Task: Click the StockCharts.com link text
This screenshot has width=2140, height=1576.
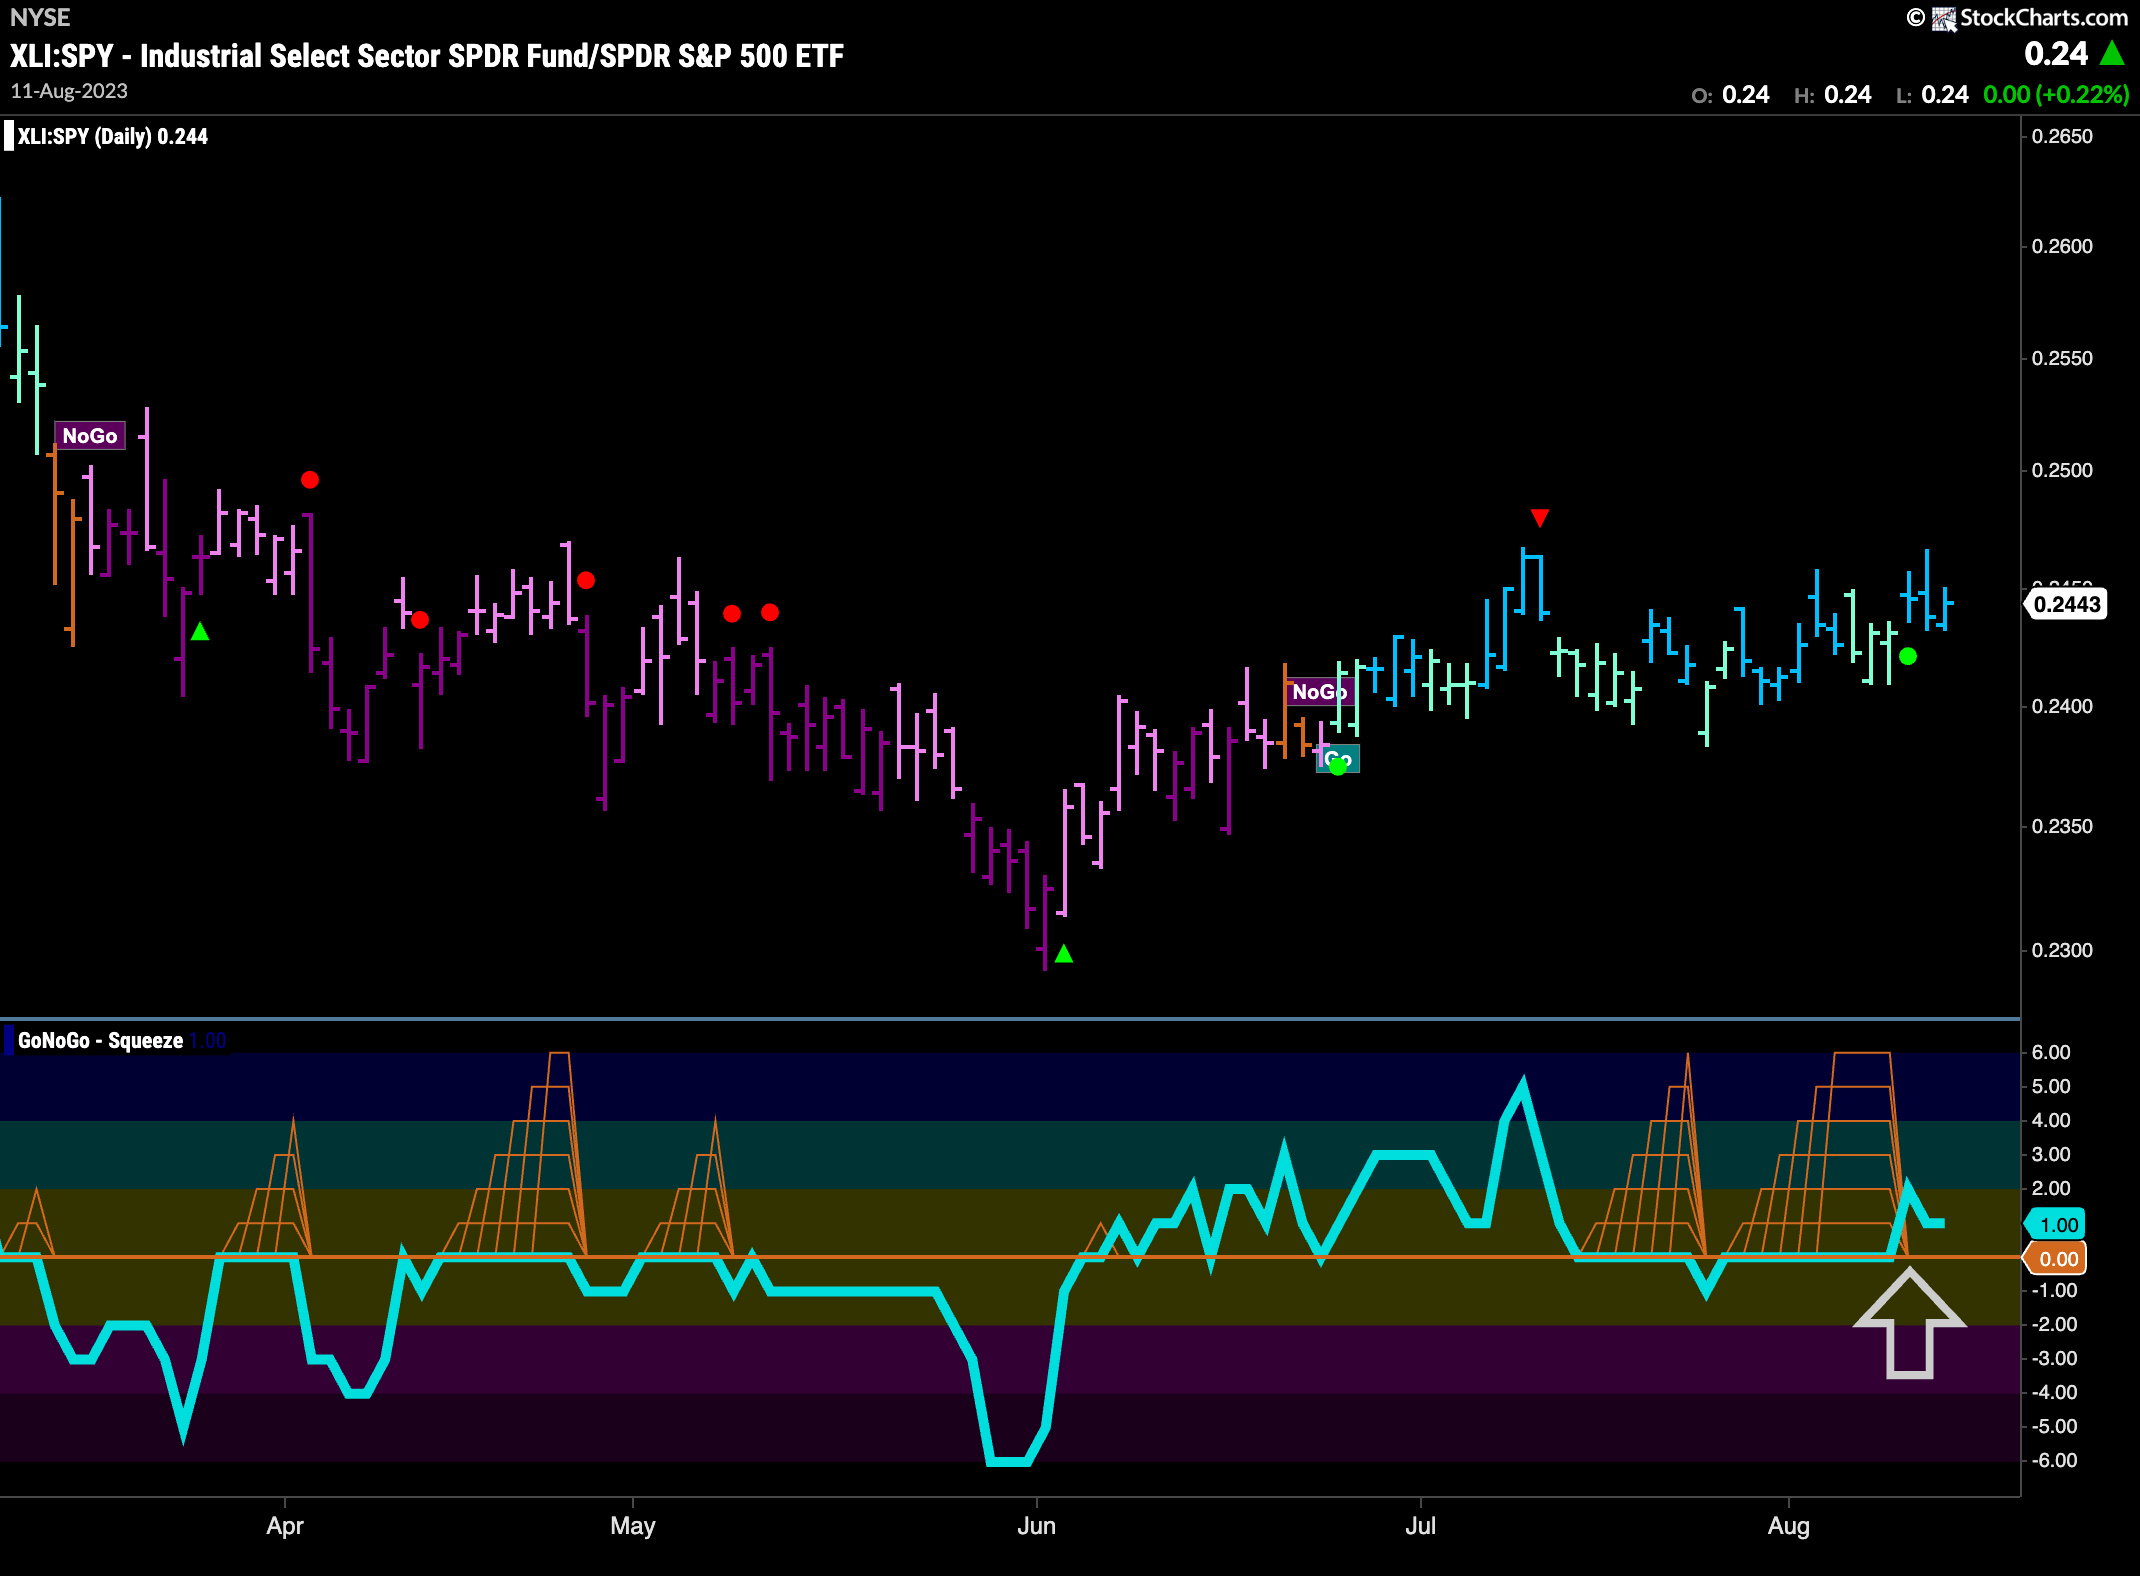Action: (x=2043, y=18)
